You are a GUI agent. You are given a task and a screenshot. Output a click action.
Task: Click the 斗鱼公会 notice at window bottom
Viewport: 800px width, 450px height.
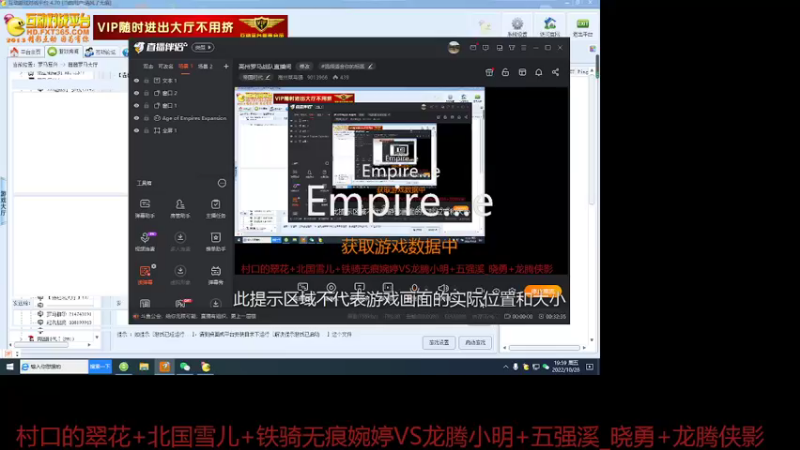pos(194,317)
